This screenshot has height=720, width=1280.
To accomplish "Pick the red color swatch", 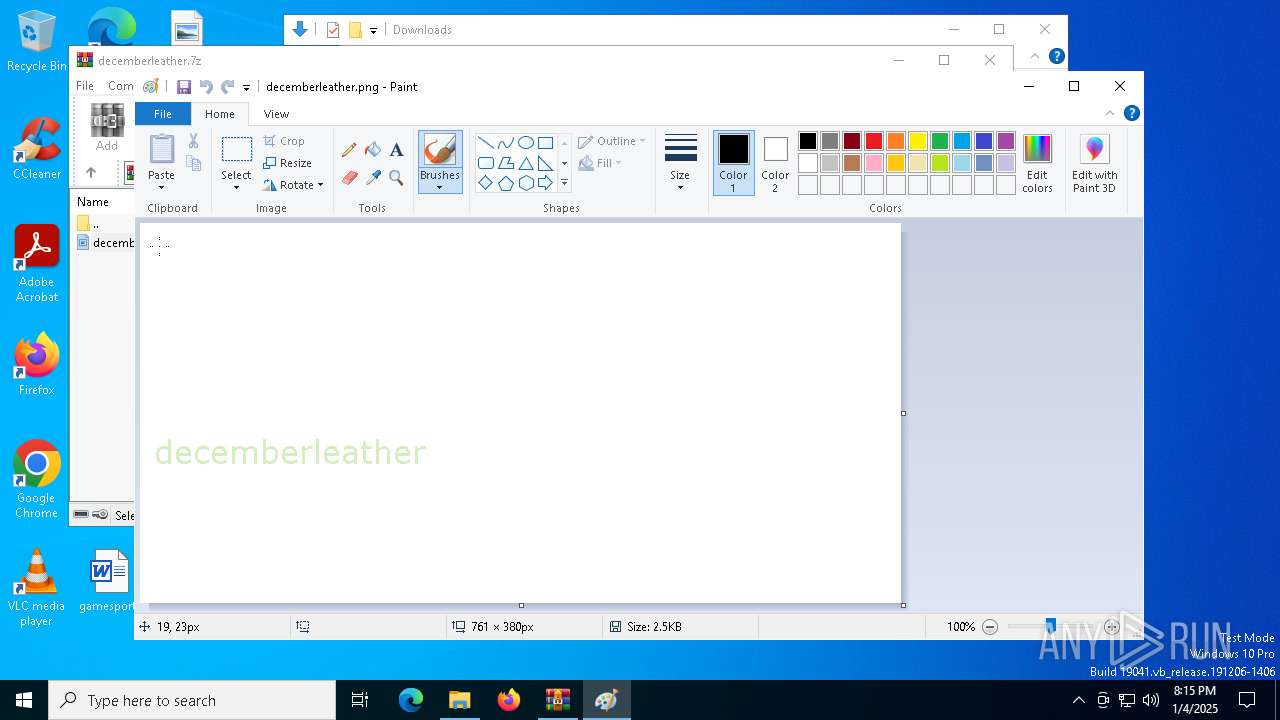I will [874, 141].
